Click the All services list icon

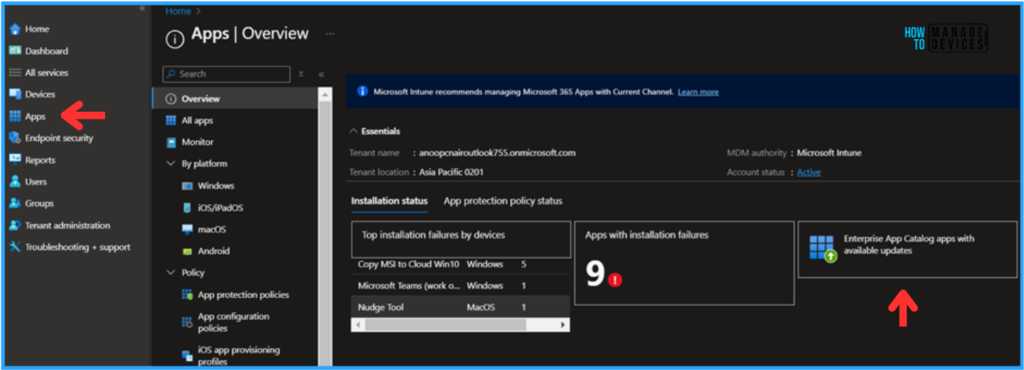click(15, 72)
